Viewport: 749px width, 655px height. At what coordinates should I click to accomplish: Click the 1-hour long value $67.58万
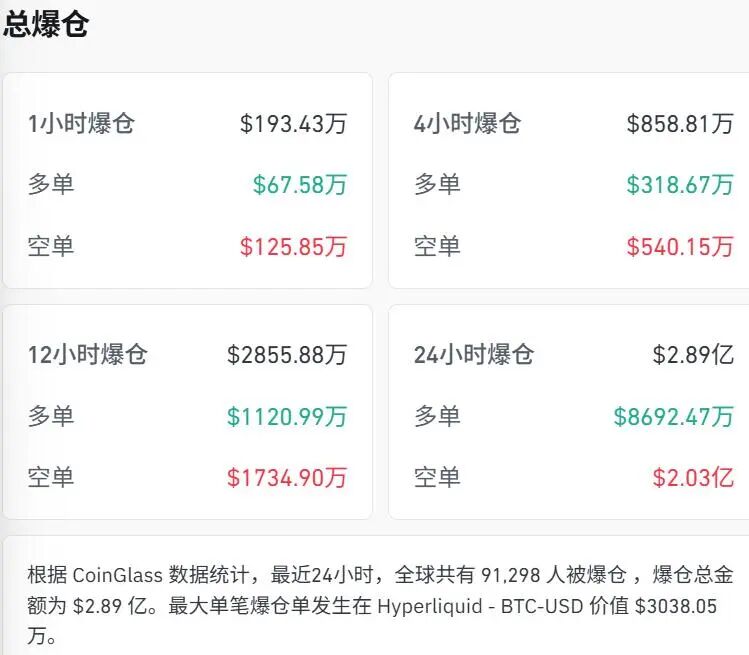[299, 185]
